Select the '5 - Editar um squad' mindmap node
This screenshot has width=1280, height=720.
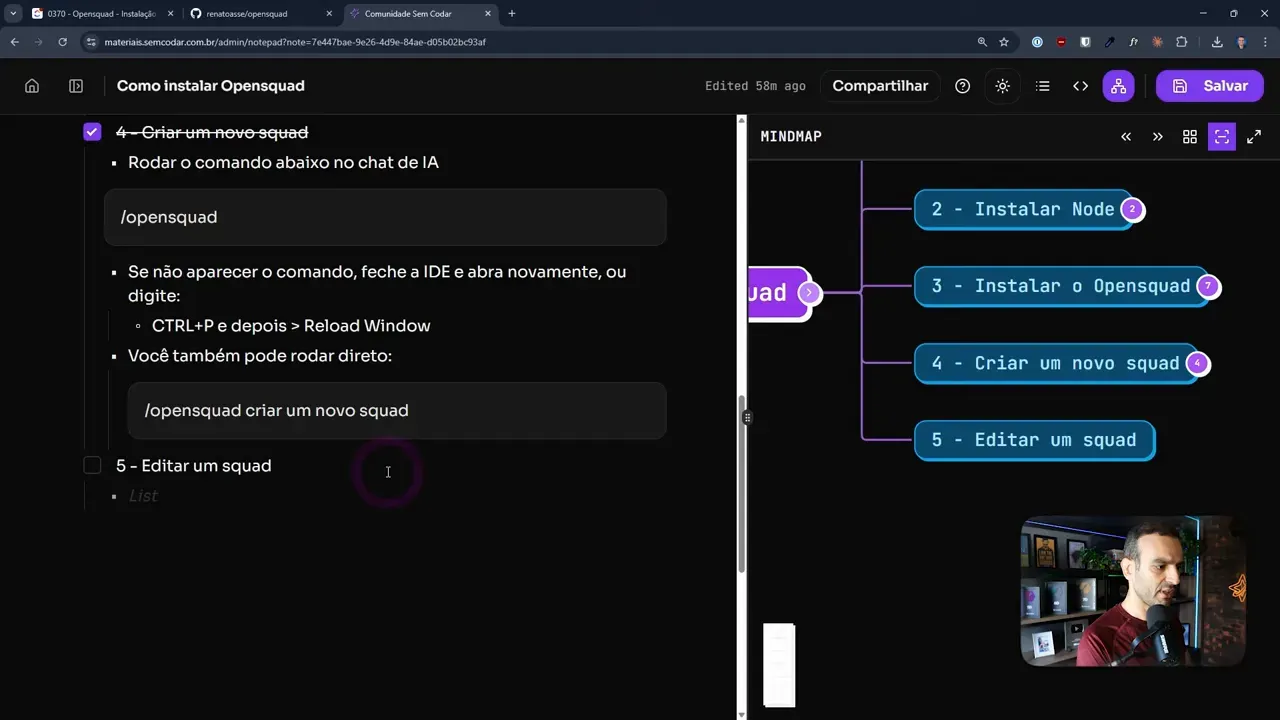coord(1035,440)
